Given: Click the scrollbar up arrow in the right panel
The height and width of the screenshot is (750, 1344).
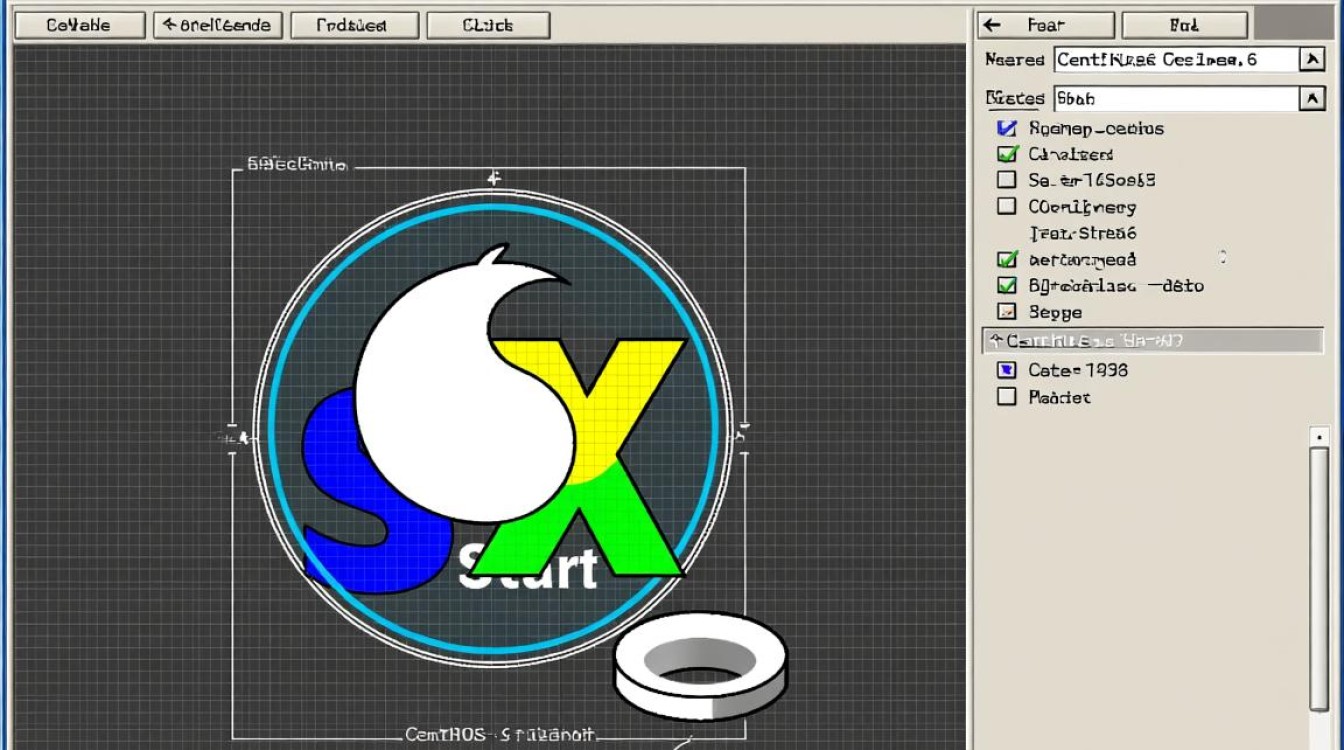Looking at the screenshot, I should pyautogui.click(x=1319, y=437).
